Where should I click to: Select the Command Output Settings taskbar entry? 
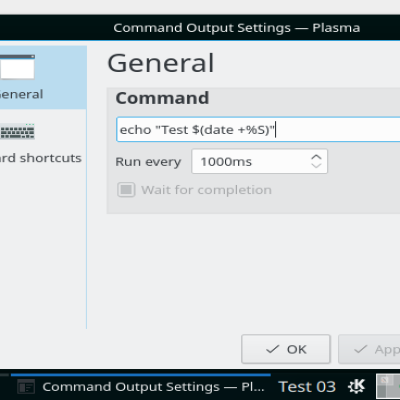point(141,387)
